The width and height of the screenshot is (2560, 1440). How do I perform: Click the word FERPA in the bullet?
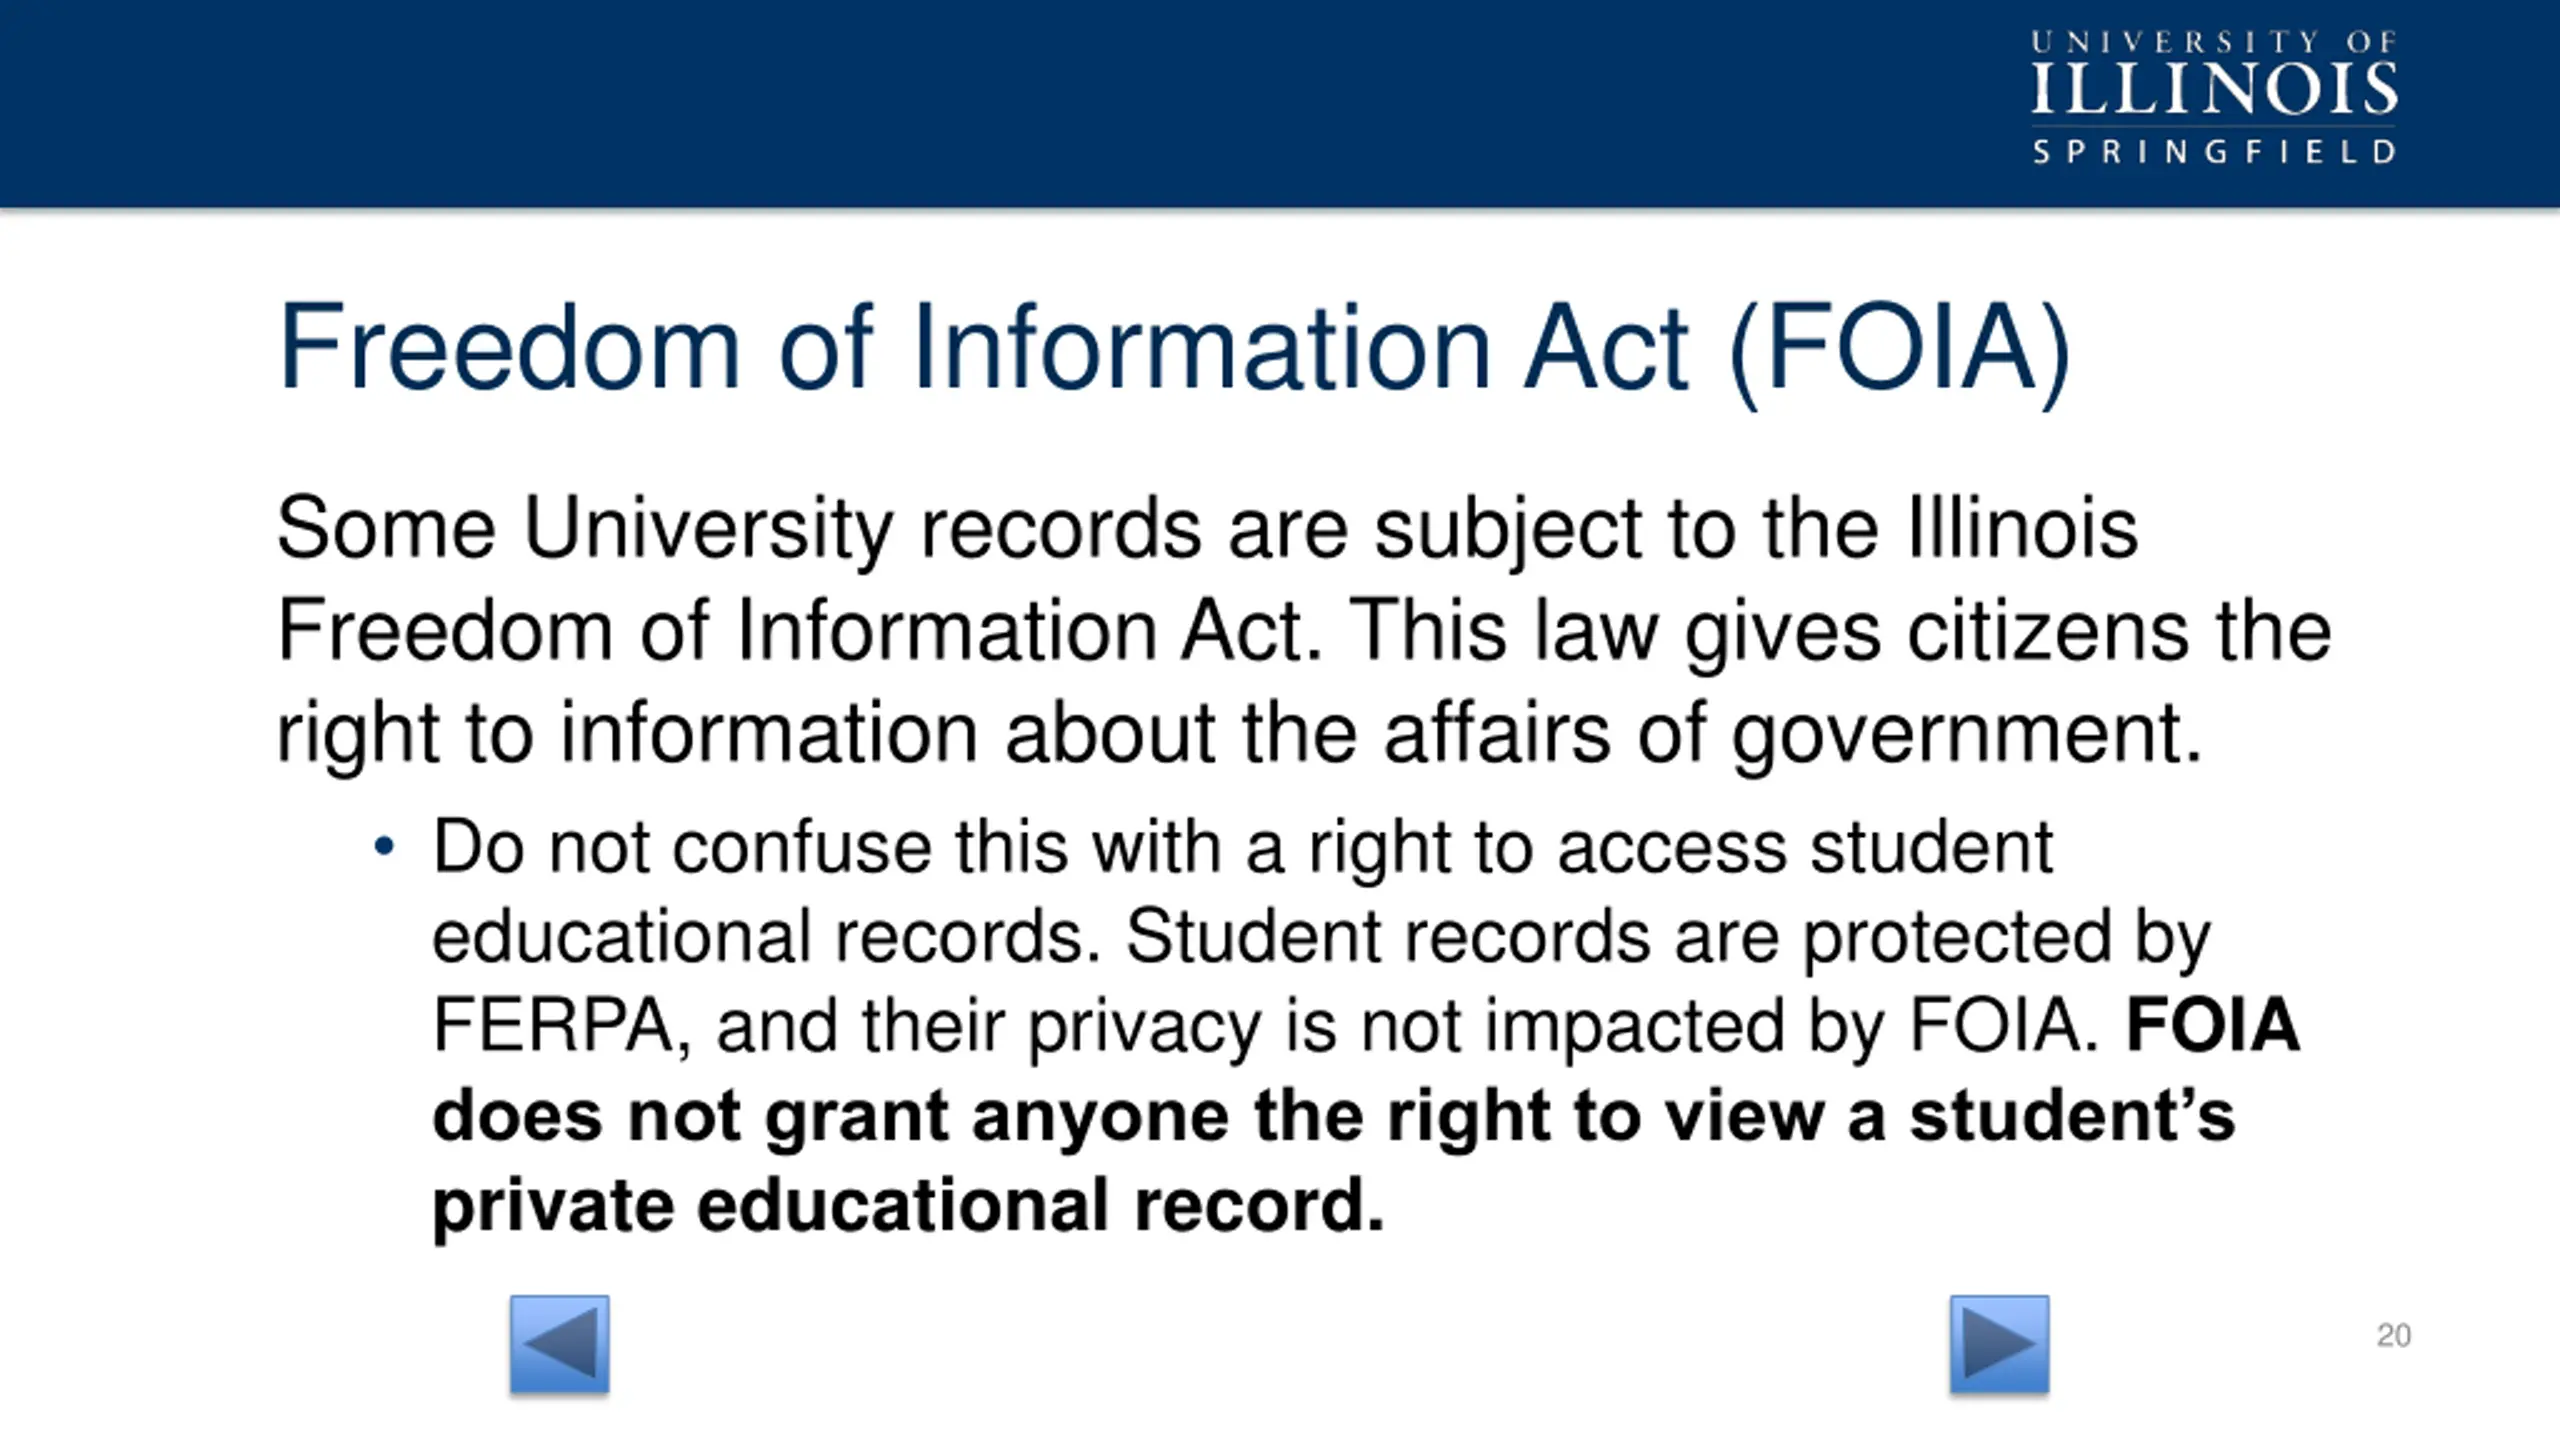(552, 1025)
